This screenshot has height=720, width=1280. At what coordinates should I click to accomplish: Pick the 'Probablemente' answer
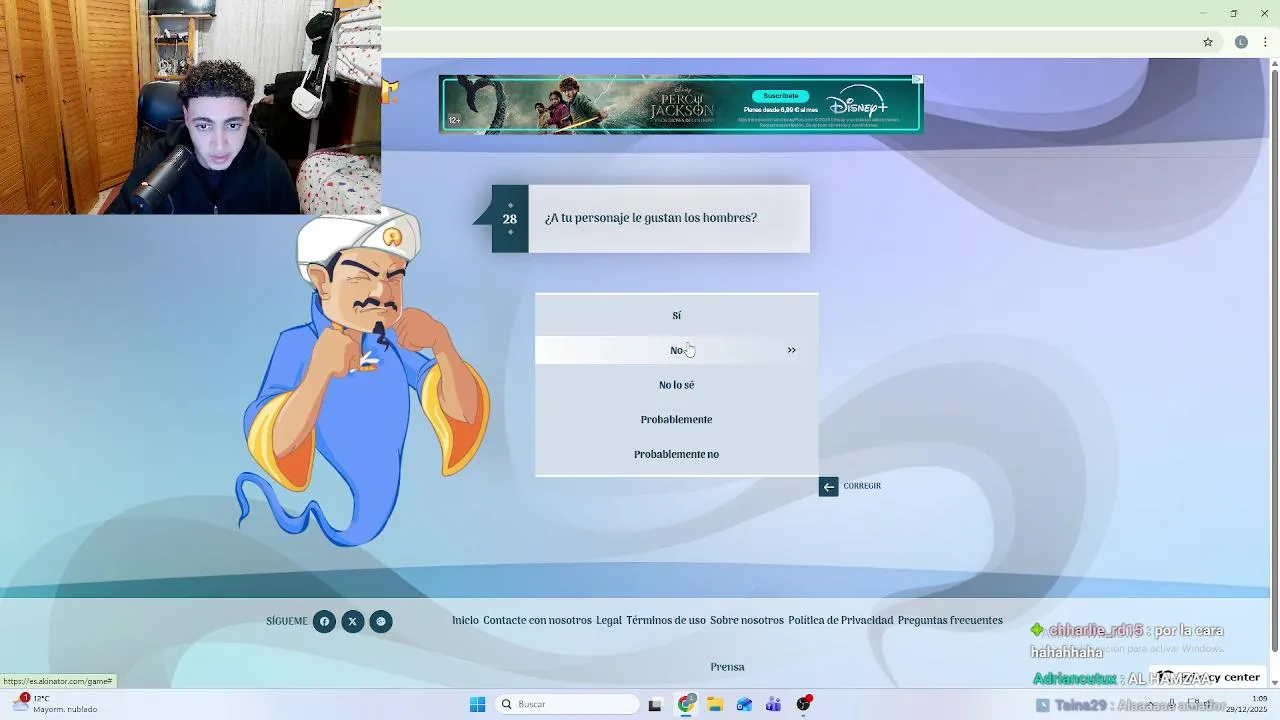coord(676,419)
